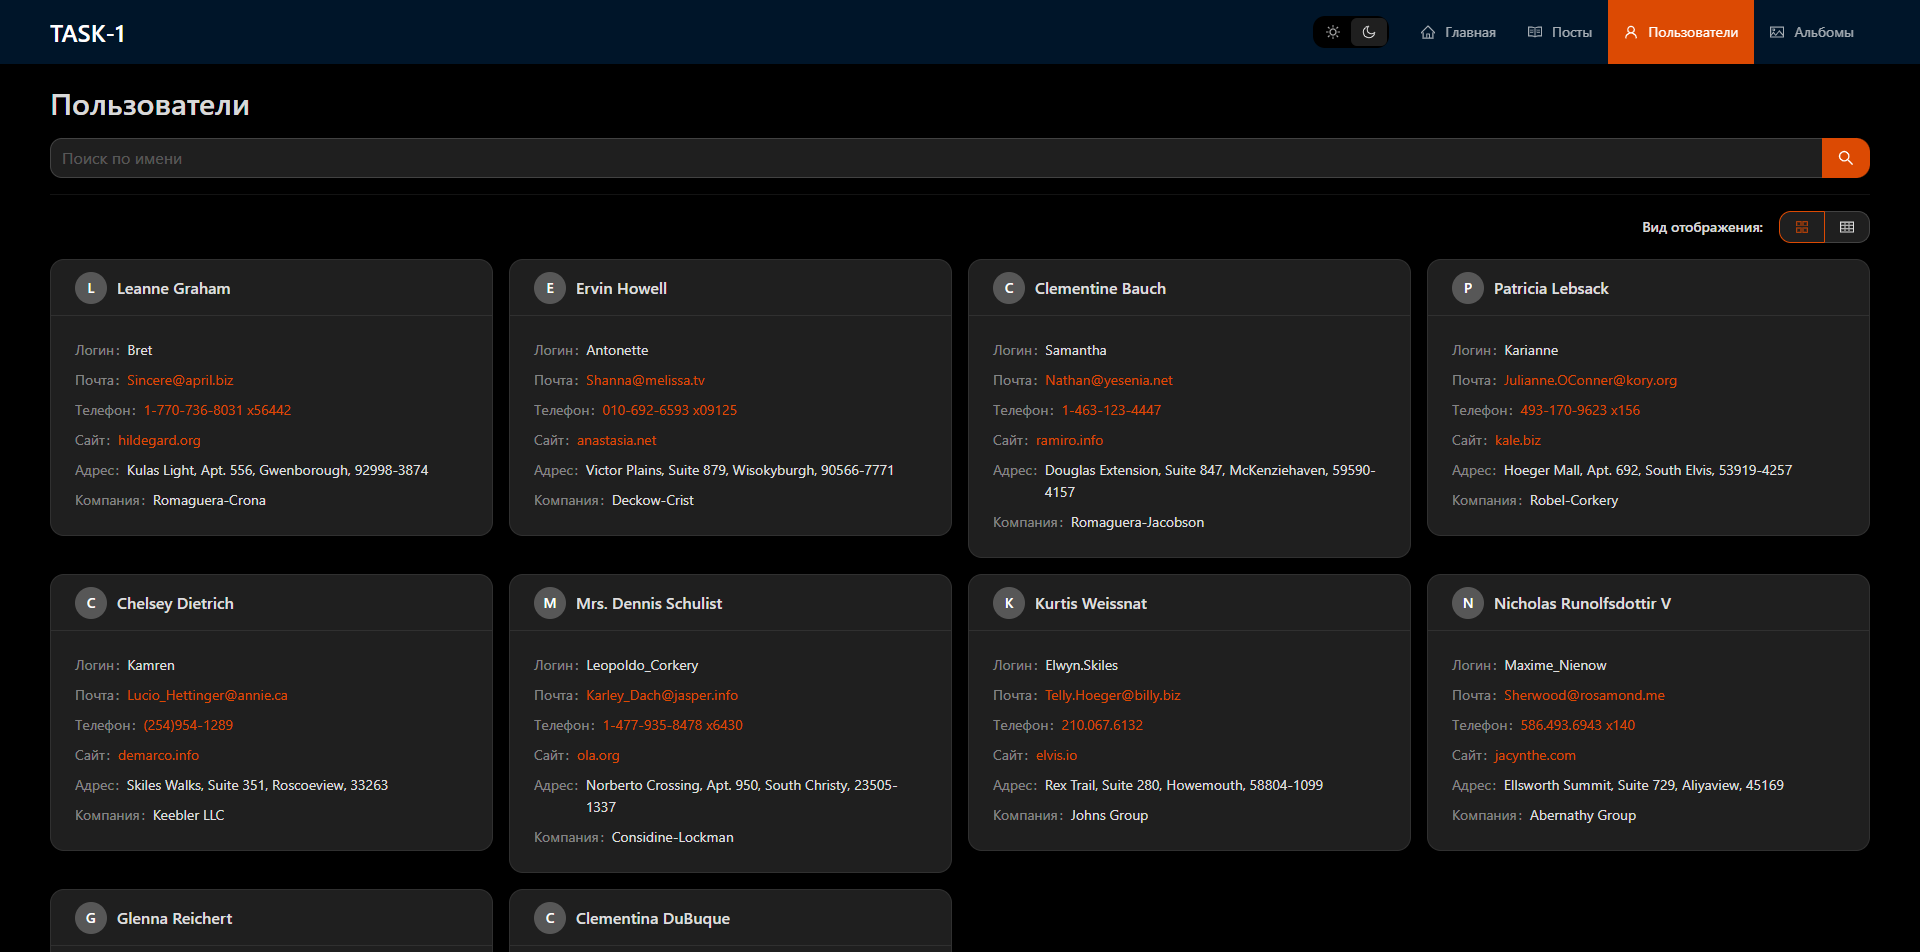Viewport: 1920px width, 952px height.
Task: Click Patricia Lebsack's P avatar icon
Action: point(1468,288)
